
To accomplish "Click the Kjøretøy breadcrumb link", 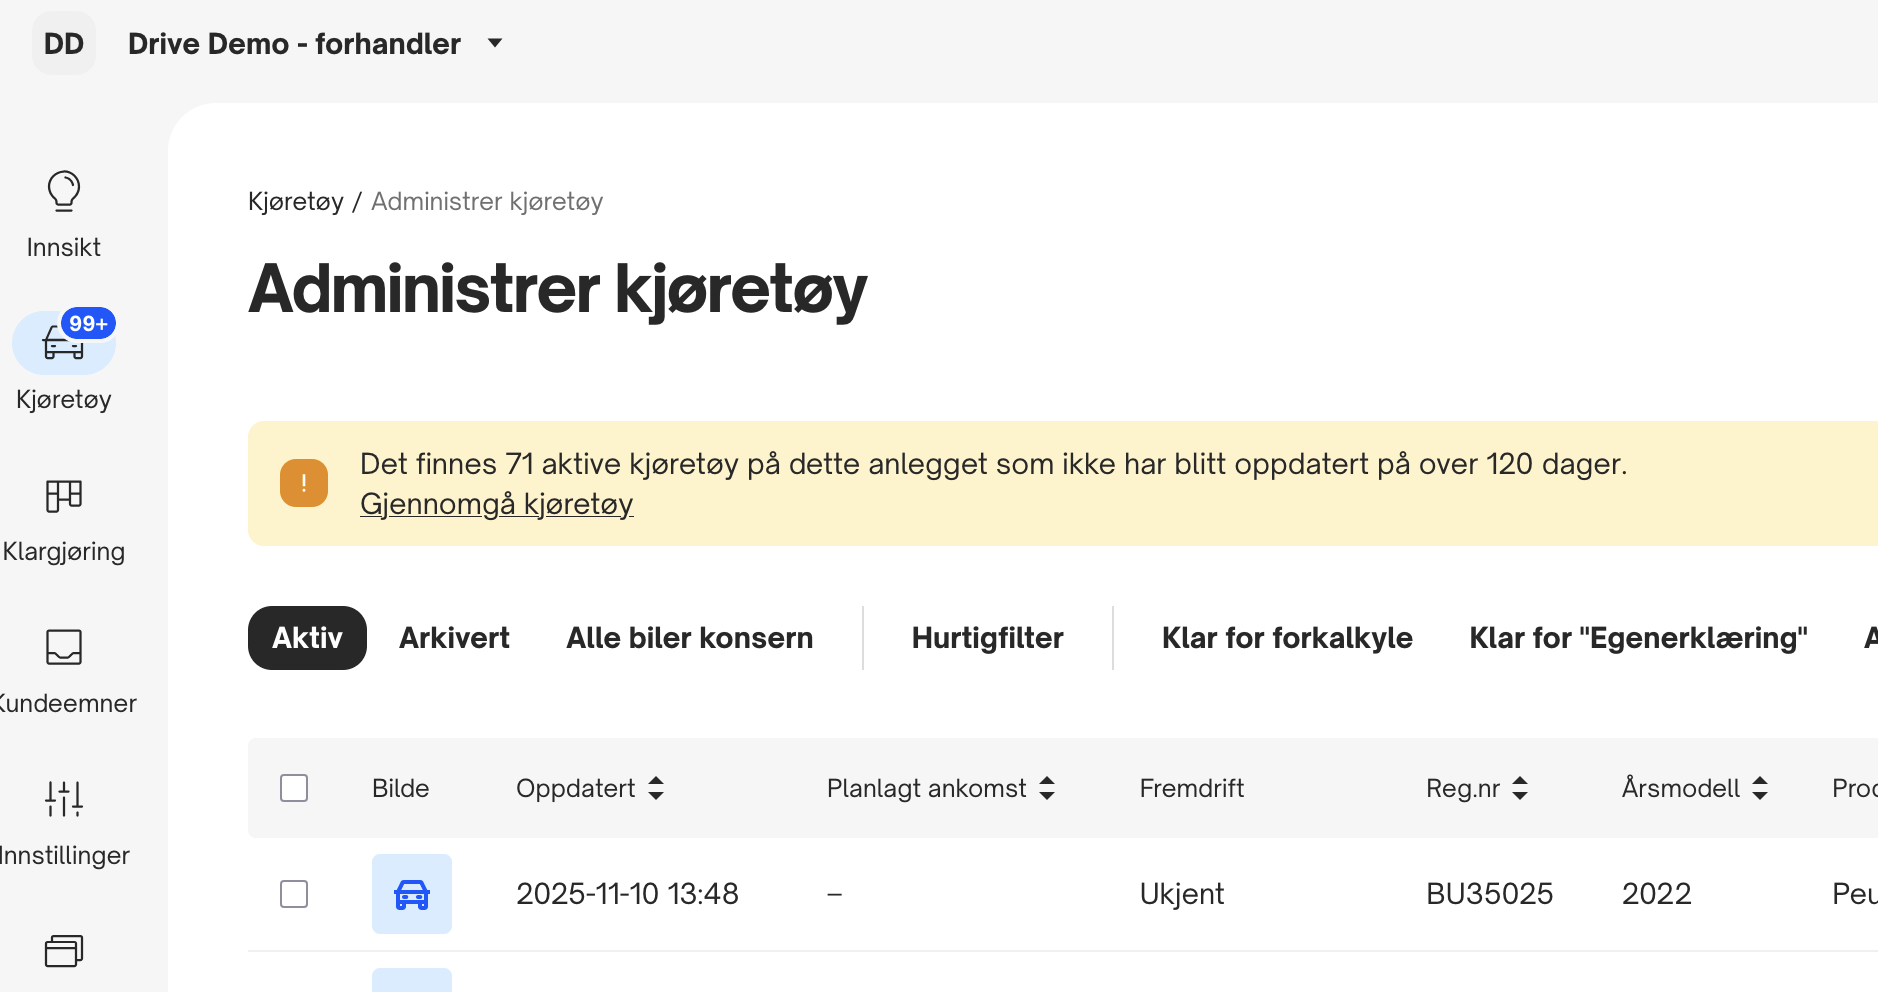I will (x=295, y=202).
